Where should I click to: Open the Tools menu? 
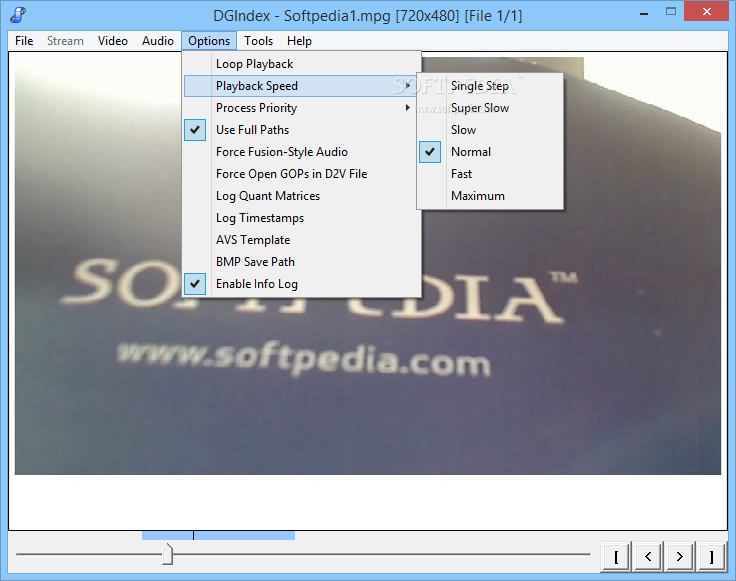tap(258, 41)
